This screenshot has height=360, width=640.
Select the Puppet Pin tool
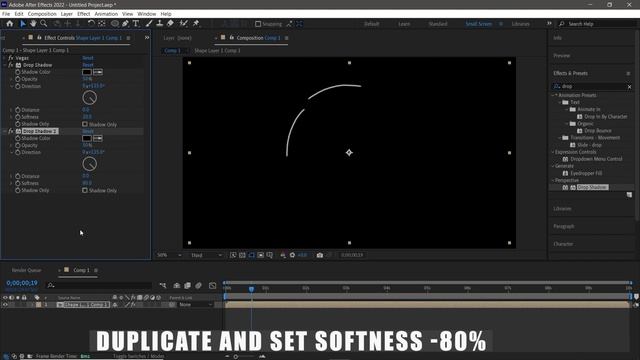point(196,24)
